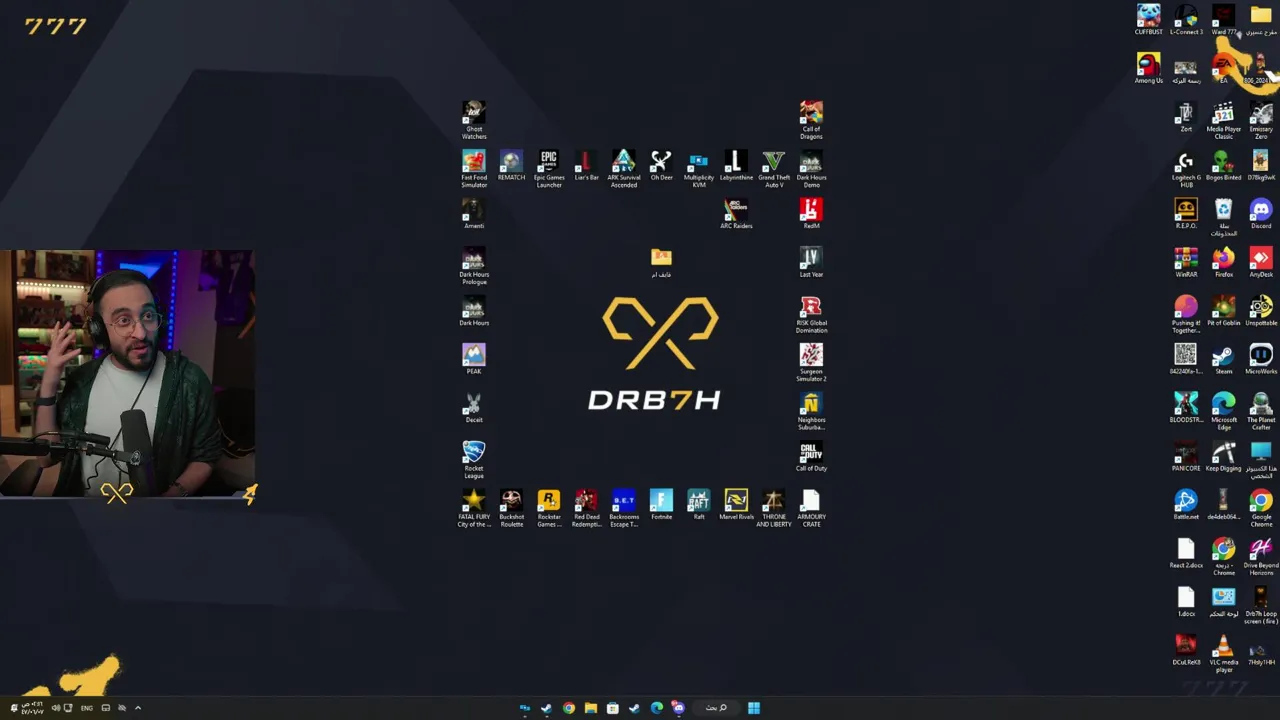This screenshot has width=1280, height=720.
Task: Select the Labyrinthine desktop icon
Action: click(x=736, y=166)
